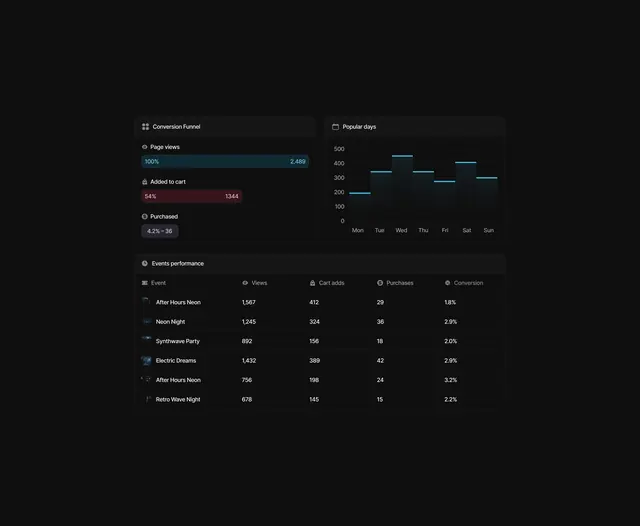Click the 3.2% conversion value
The height and width of the screenshot is (526, 640).
pos(451,380)
